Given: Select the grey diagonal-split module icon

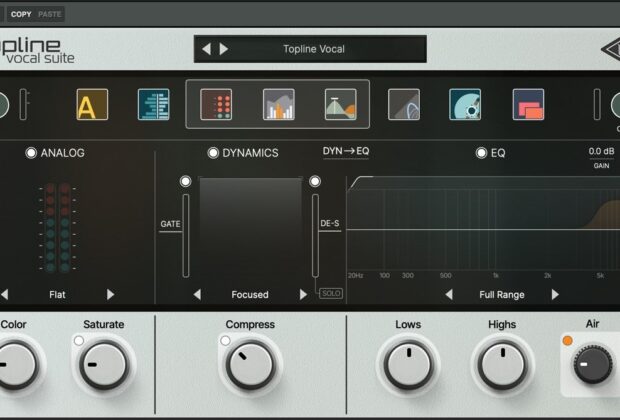Looking at the screenshot, I should coord(404,104).
